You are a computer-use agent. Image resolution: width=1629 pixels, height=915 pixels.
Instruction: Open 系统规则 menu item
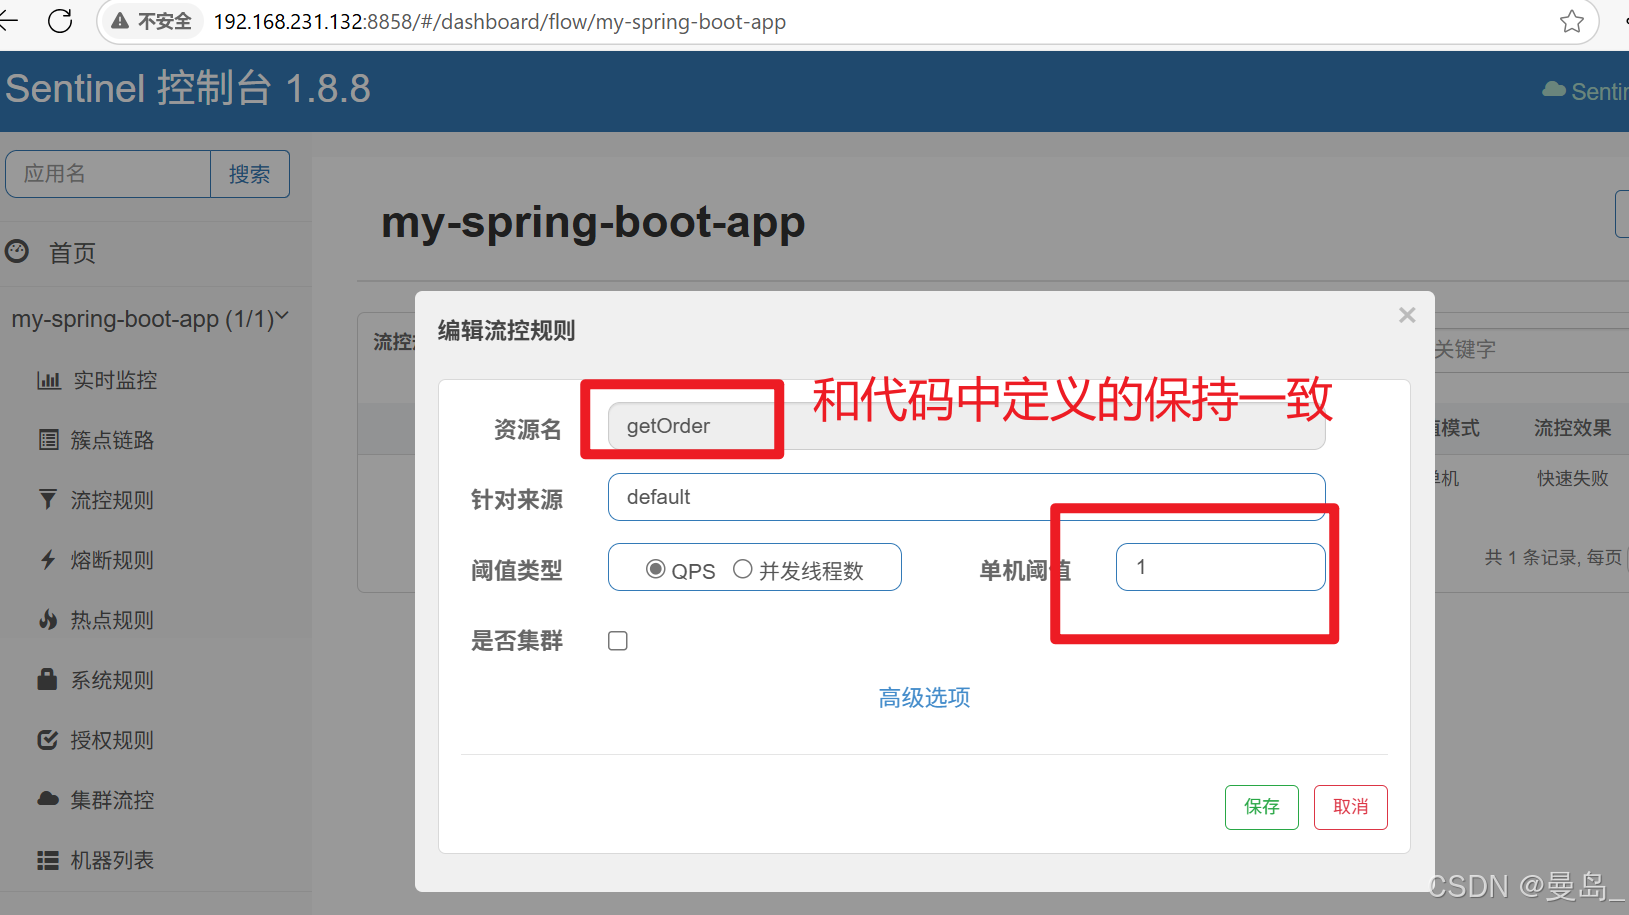coord(112,680)
